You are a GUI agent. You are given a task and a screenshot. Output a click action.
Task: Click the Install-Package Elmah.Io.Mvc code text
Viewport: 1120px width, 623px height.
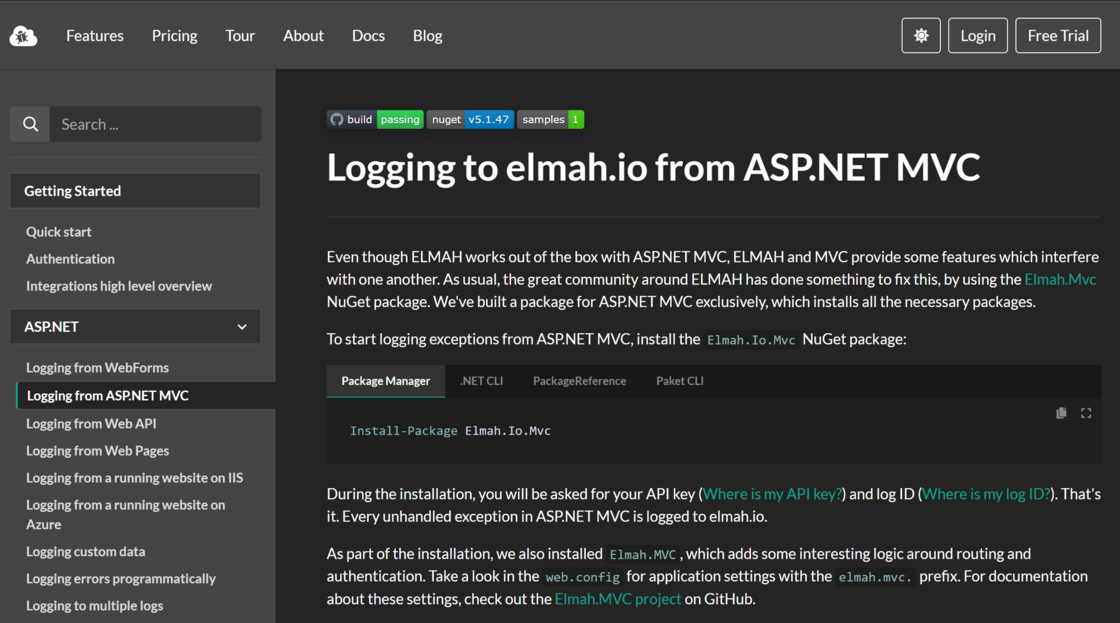[x=450, y=431]
